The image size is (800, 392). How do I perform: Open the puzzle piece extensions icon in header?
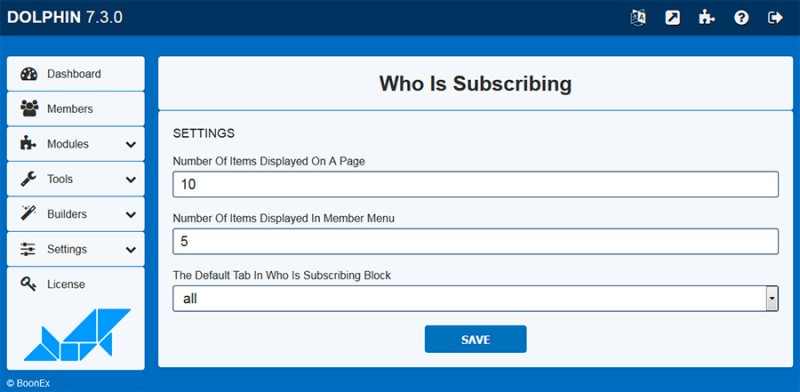click(x=707, y=18)
